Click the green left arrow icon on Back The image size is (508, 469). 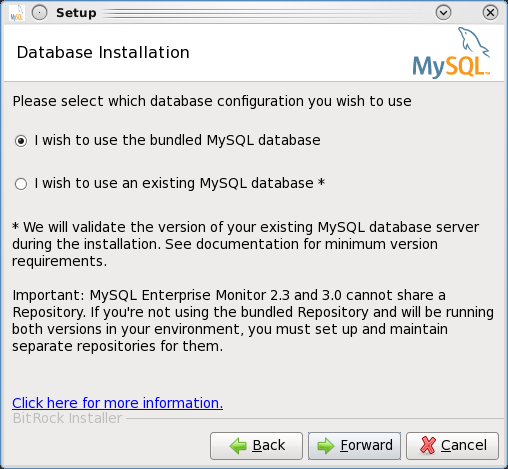[238, 446]
